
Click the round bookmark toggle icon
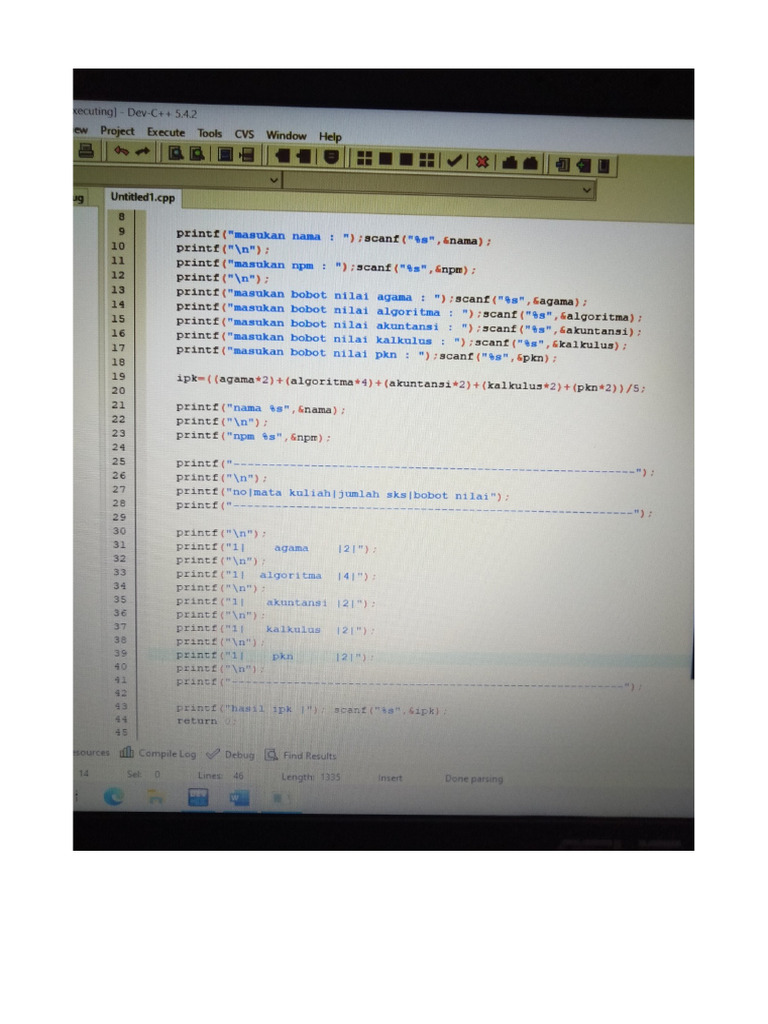point(331,157)
